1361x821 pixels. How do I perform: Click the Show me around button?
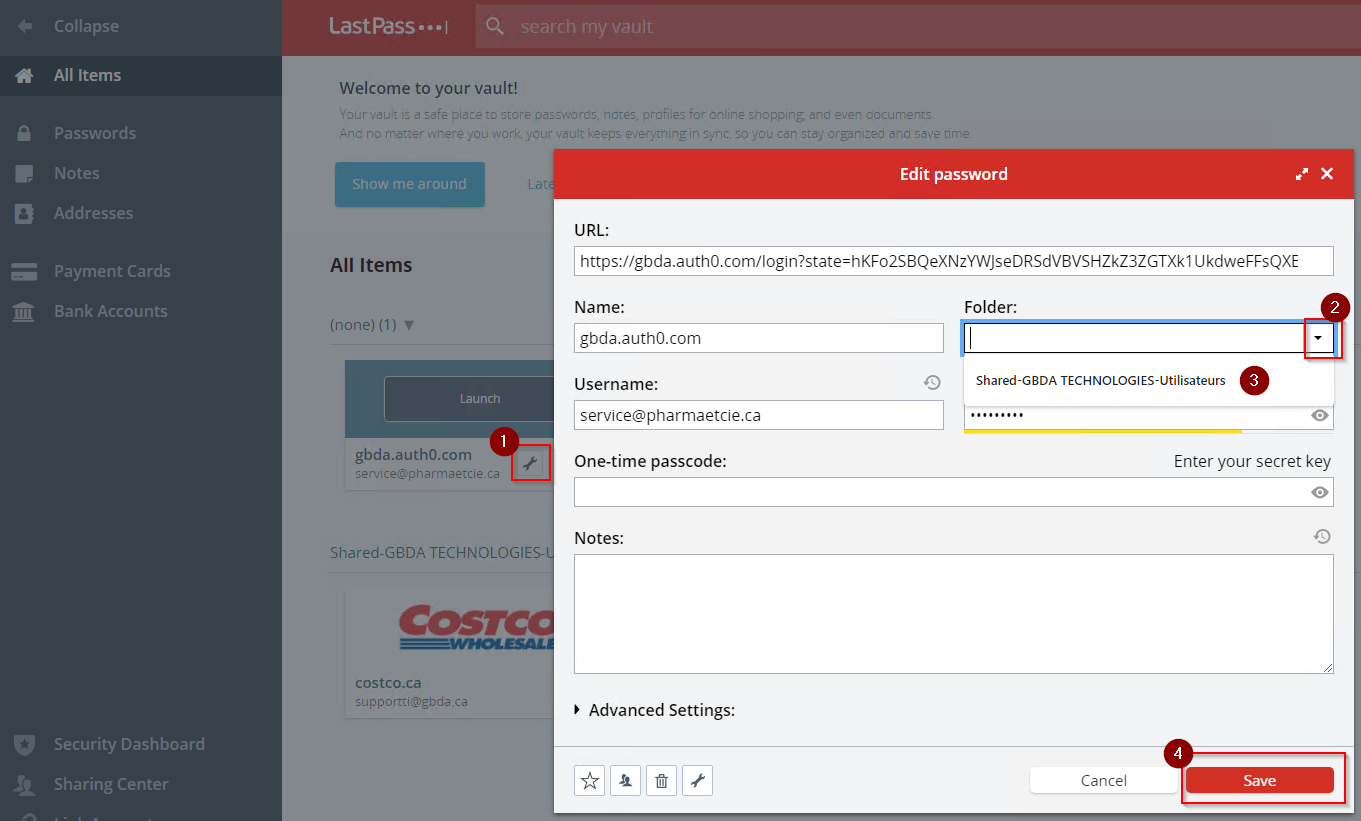(x=410, y=184)
